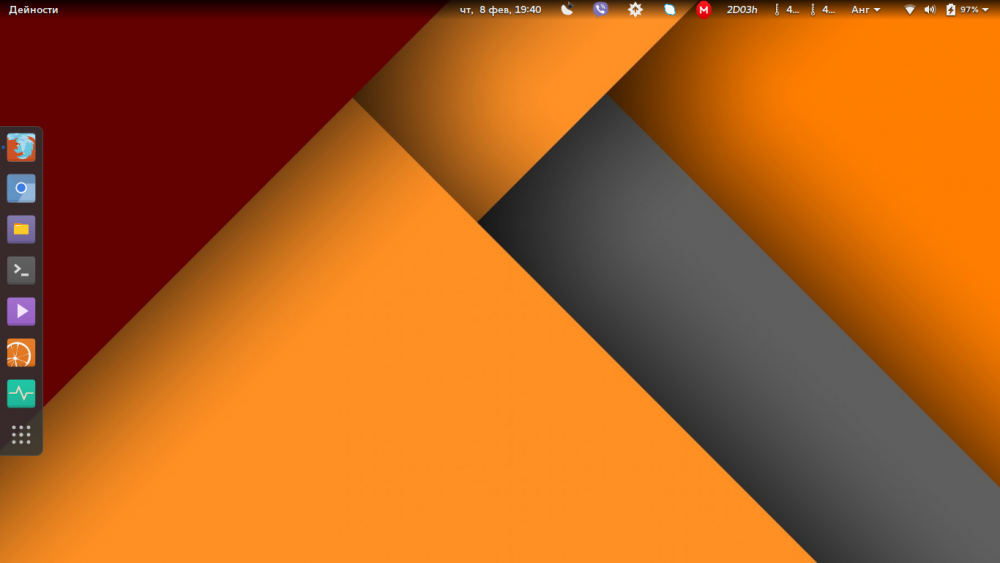Launch Chromium browser from the dock

pyautogui.click(x=21, y=188)
